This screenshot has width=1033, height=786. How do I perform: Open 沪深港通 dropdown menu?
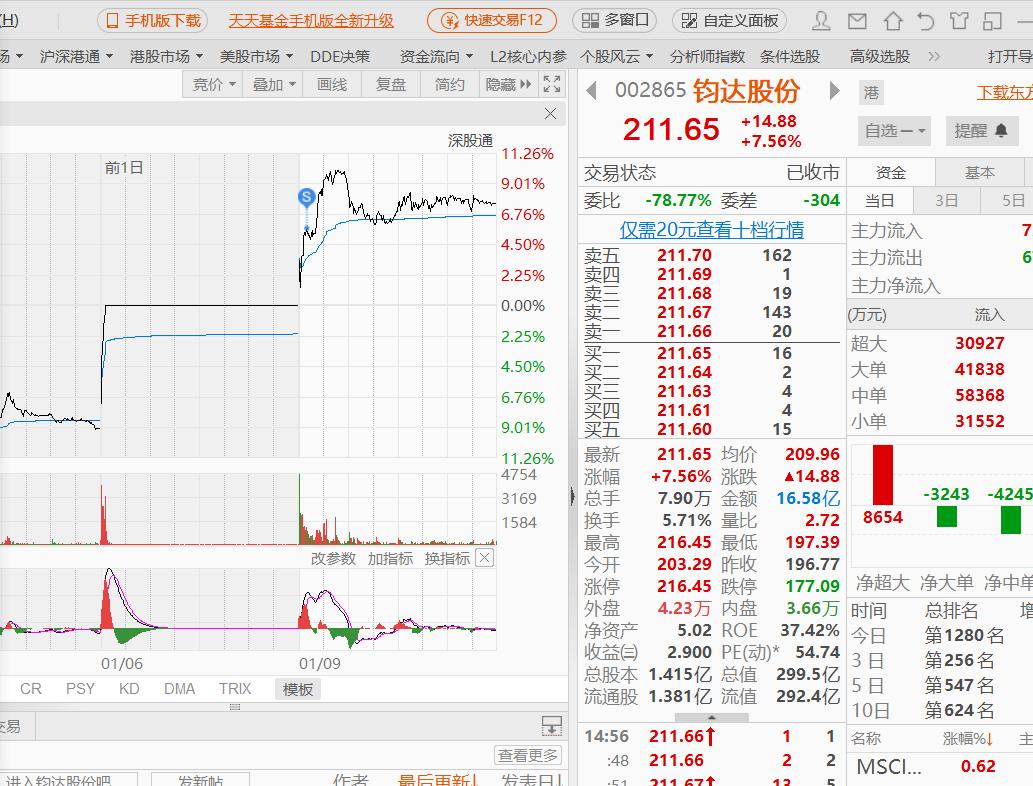click(76, 57)
